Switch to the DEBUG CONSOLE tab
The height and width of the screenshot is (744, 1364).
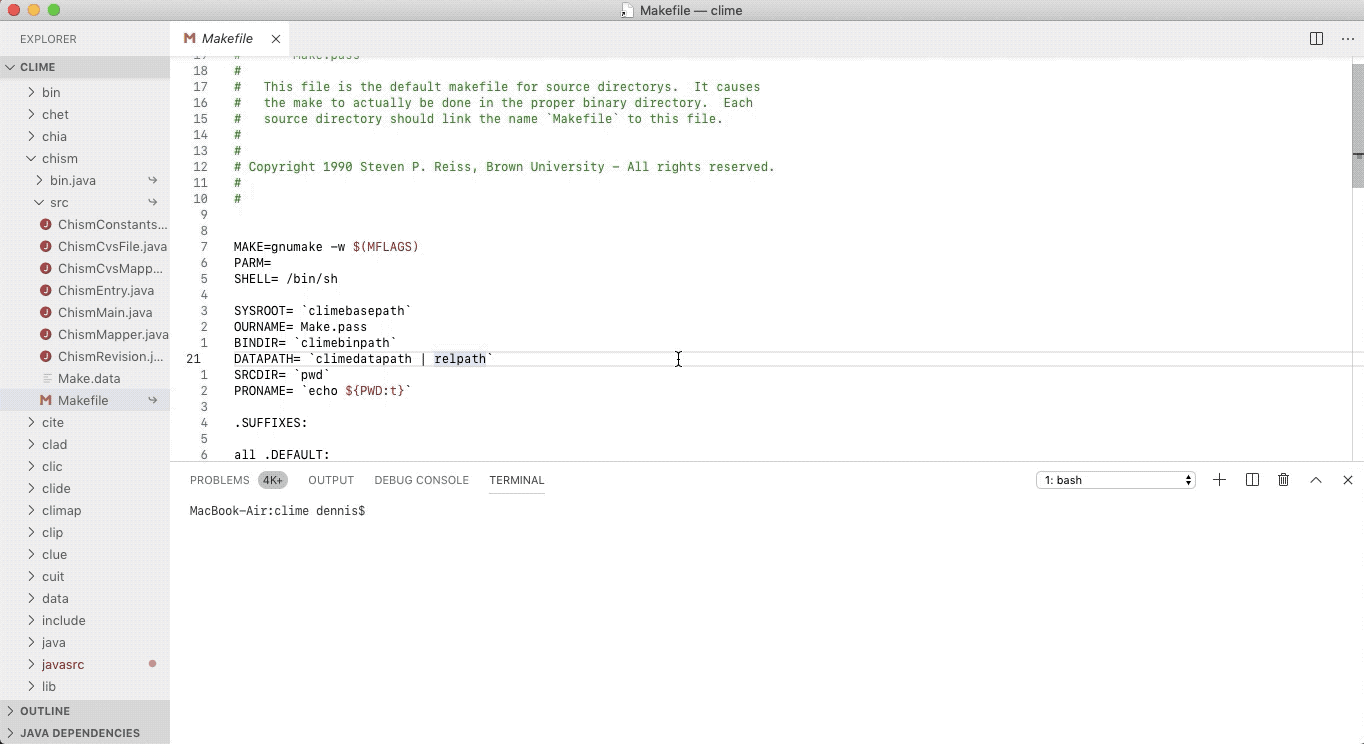point(421,480)
